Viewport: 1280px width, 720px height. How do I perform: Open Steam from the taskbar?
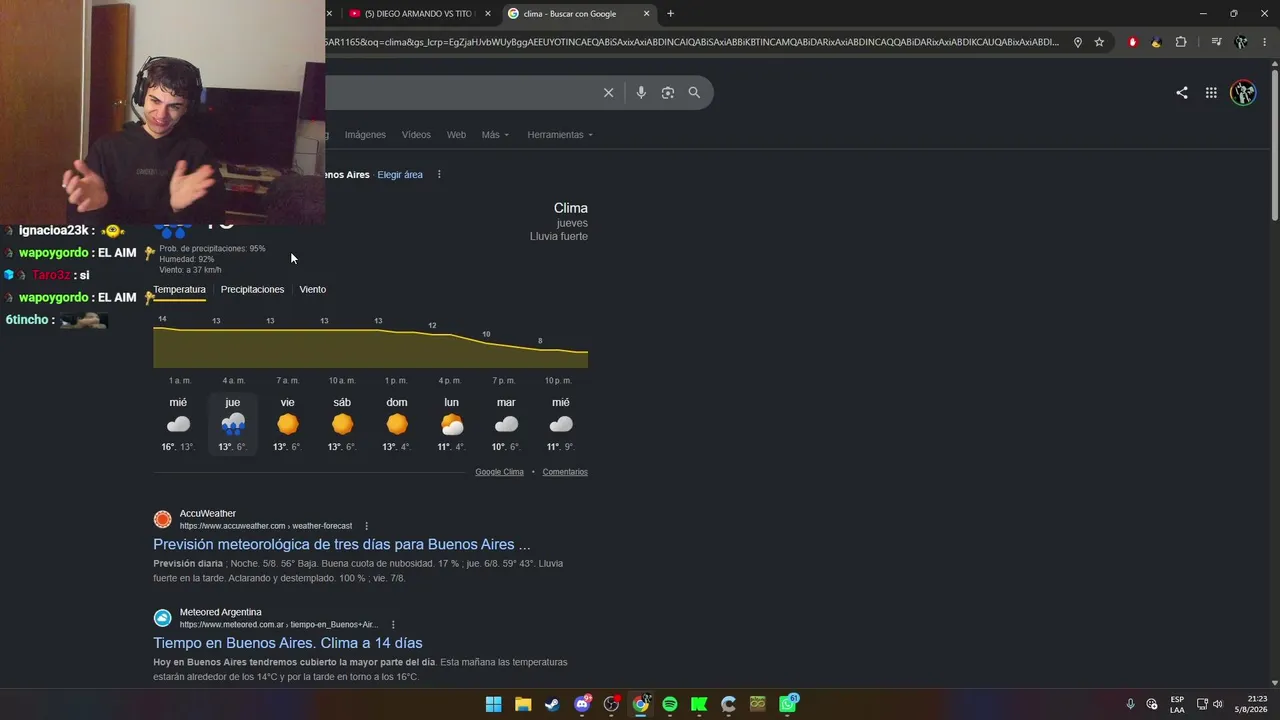click(552, 704)
